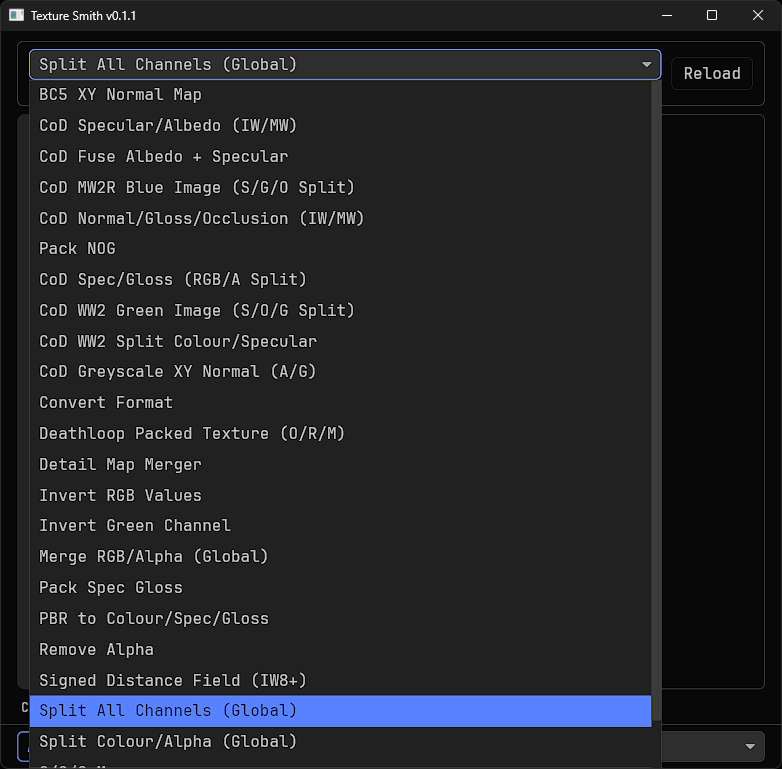Screen dimensions: 782x769
Task: Click the Texture Smith app icon
Action: (x=16, y=15)
